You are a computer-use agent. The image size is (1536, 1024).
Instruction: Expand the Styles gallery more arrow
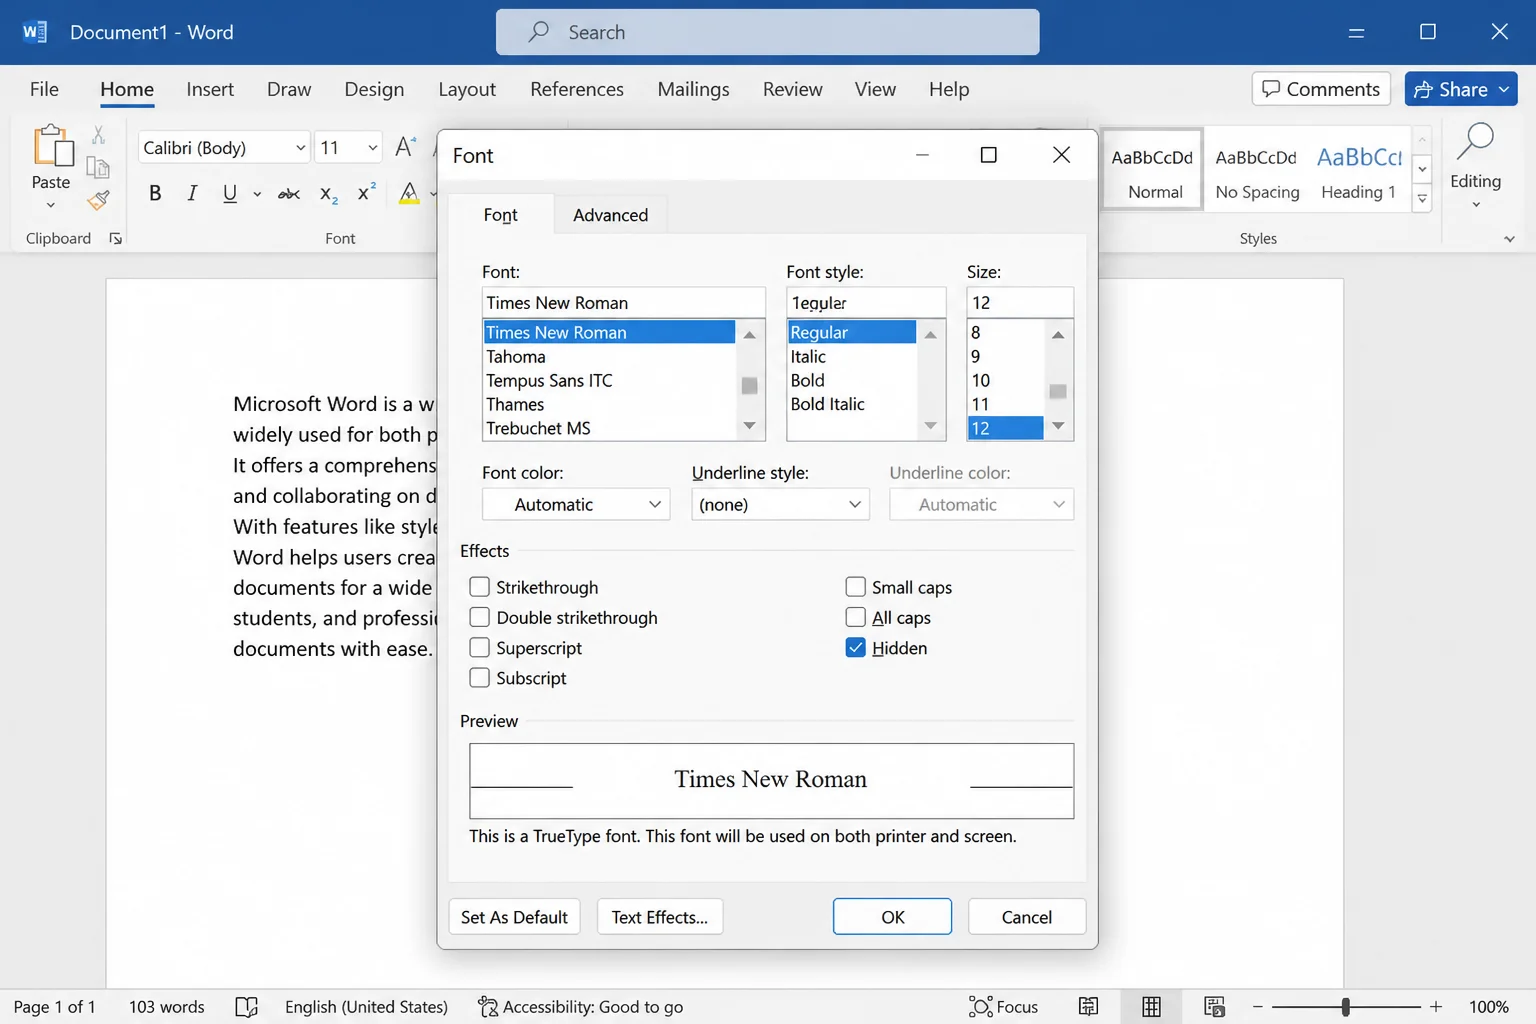pos(1422,200)
